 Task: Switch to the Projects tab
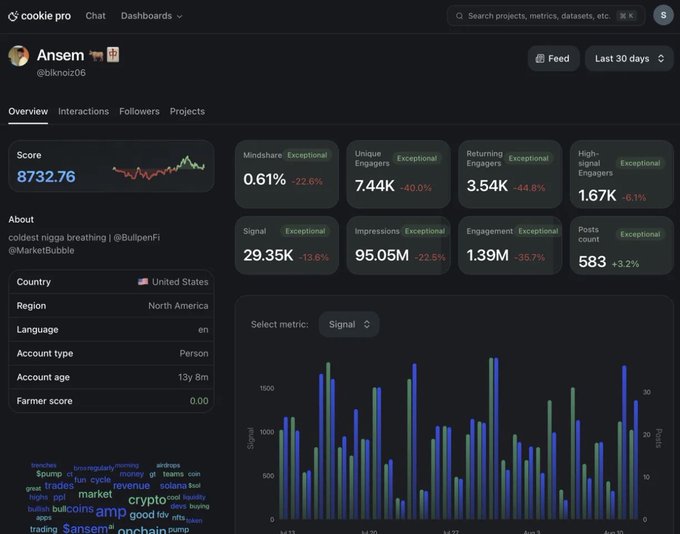(x=187, y=111)
